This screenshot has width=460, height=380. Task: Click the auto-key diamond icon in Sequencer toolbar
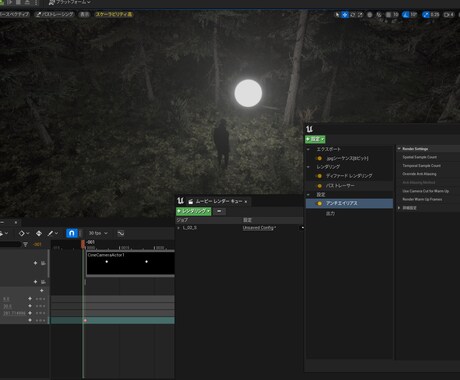click(x=39, y=233)
